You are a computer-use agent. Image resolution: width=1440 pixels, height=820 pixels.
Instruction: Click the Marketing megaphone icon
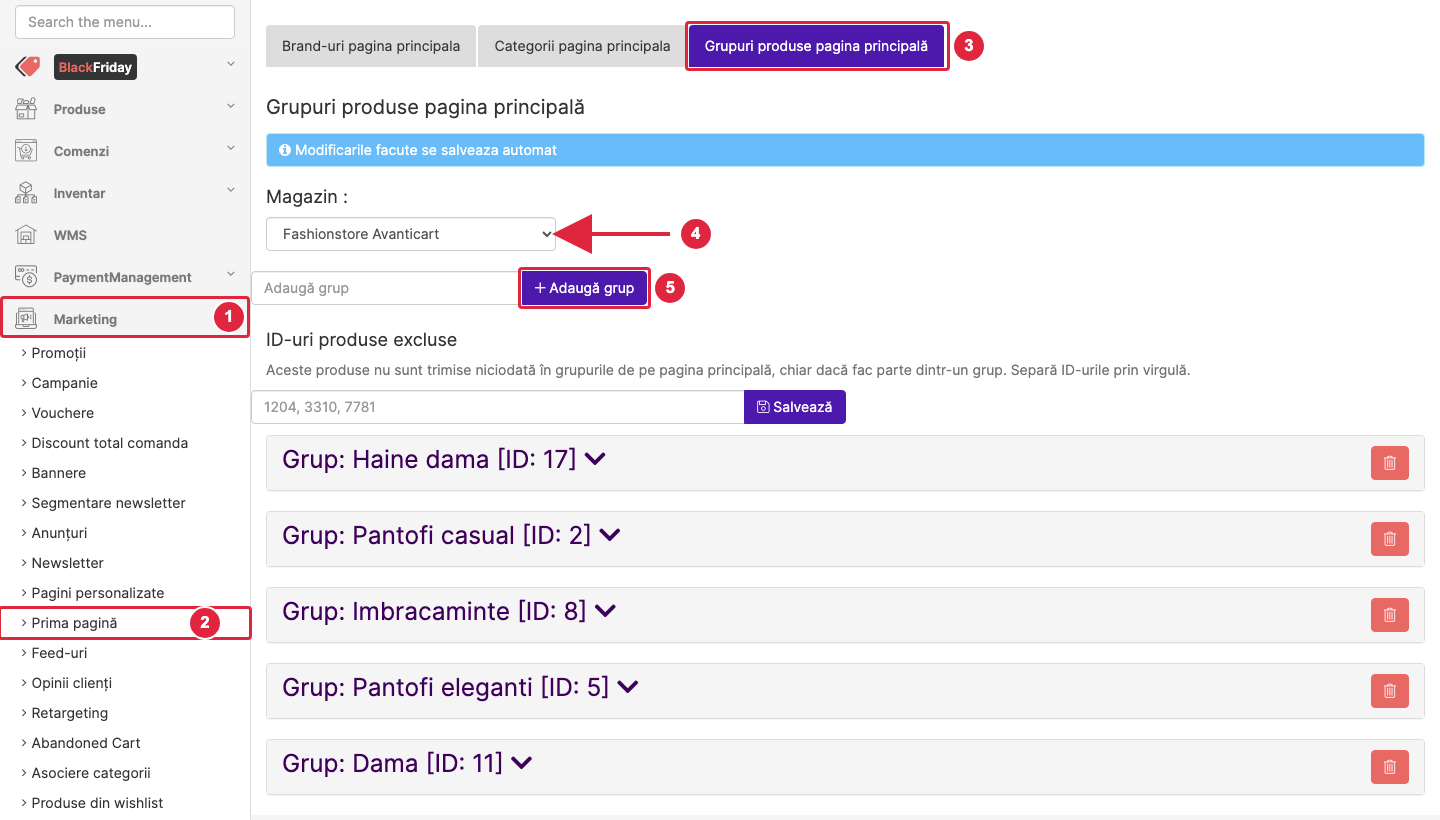(x=26, y=319)
